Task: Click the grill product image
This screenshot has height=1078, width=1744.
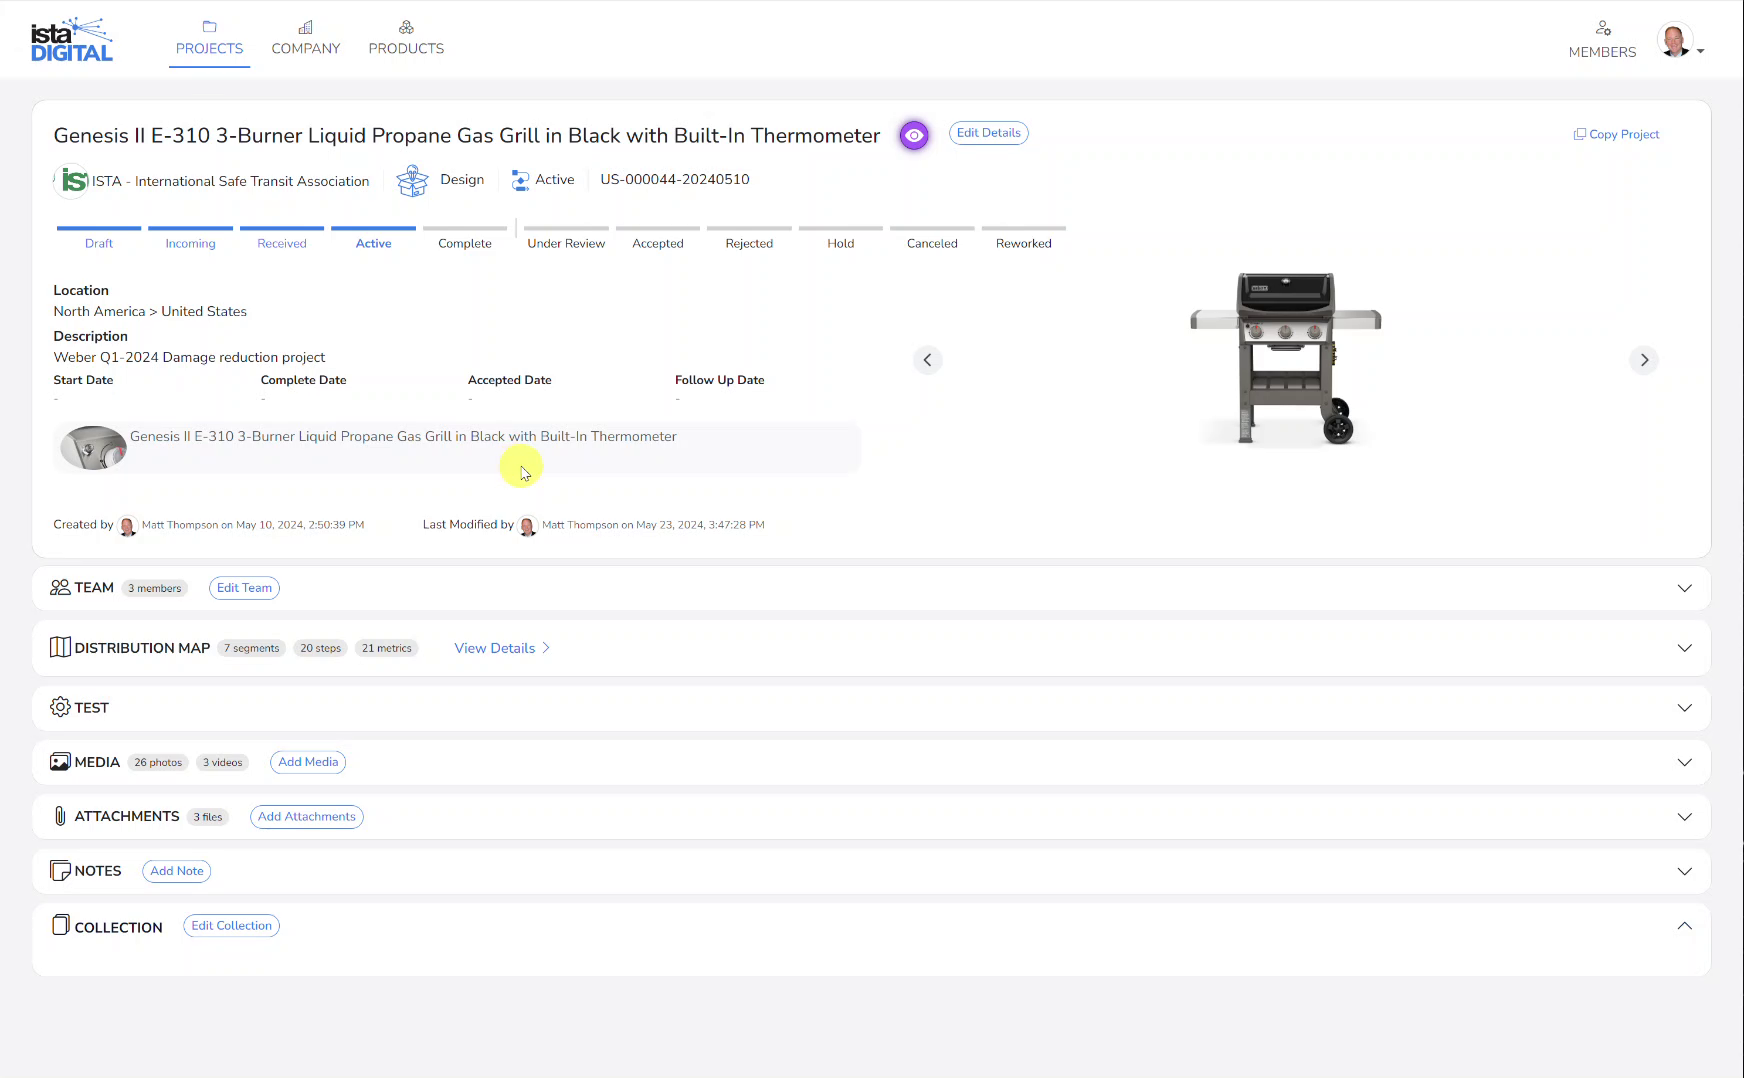Action: pos(1286,358)
